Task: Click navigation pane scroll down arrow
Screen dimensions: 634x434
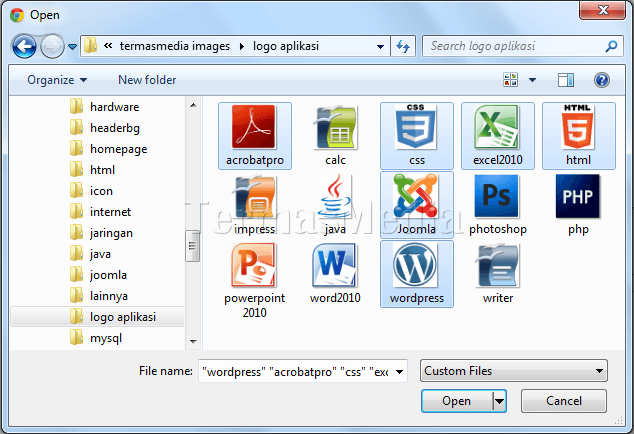Action: 193,342
